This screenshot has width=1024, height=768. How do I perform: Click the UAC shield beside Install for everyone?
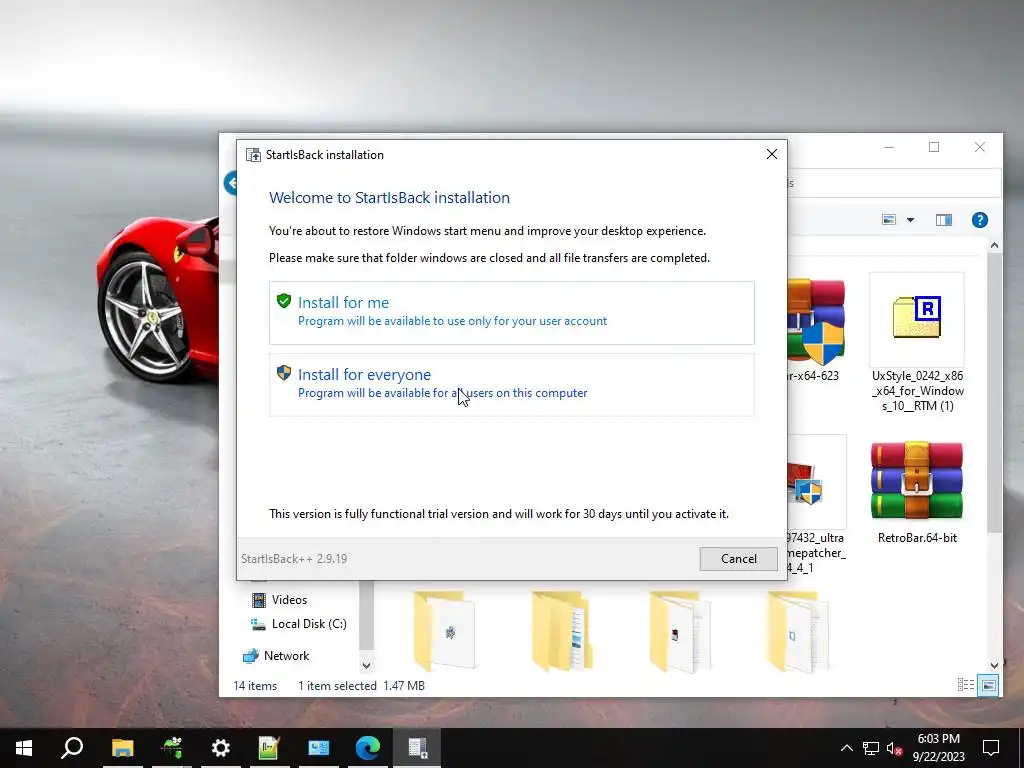(283, 373)
